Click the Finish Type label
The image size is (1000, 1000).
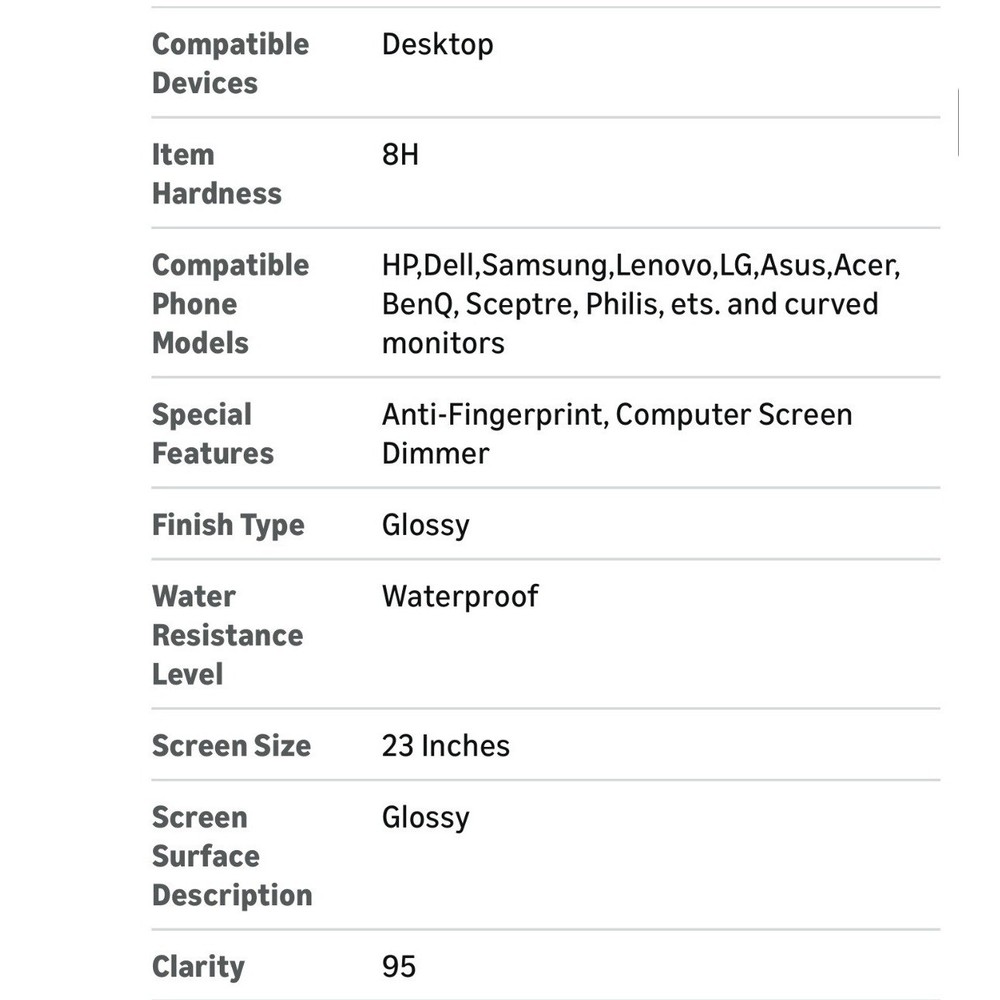coord(228,525)
